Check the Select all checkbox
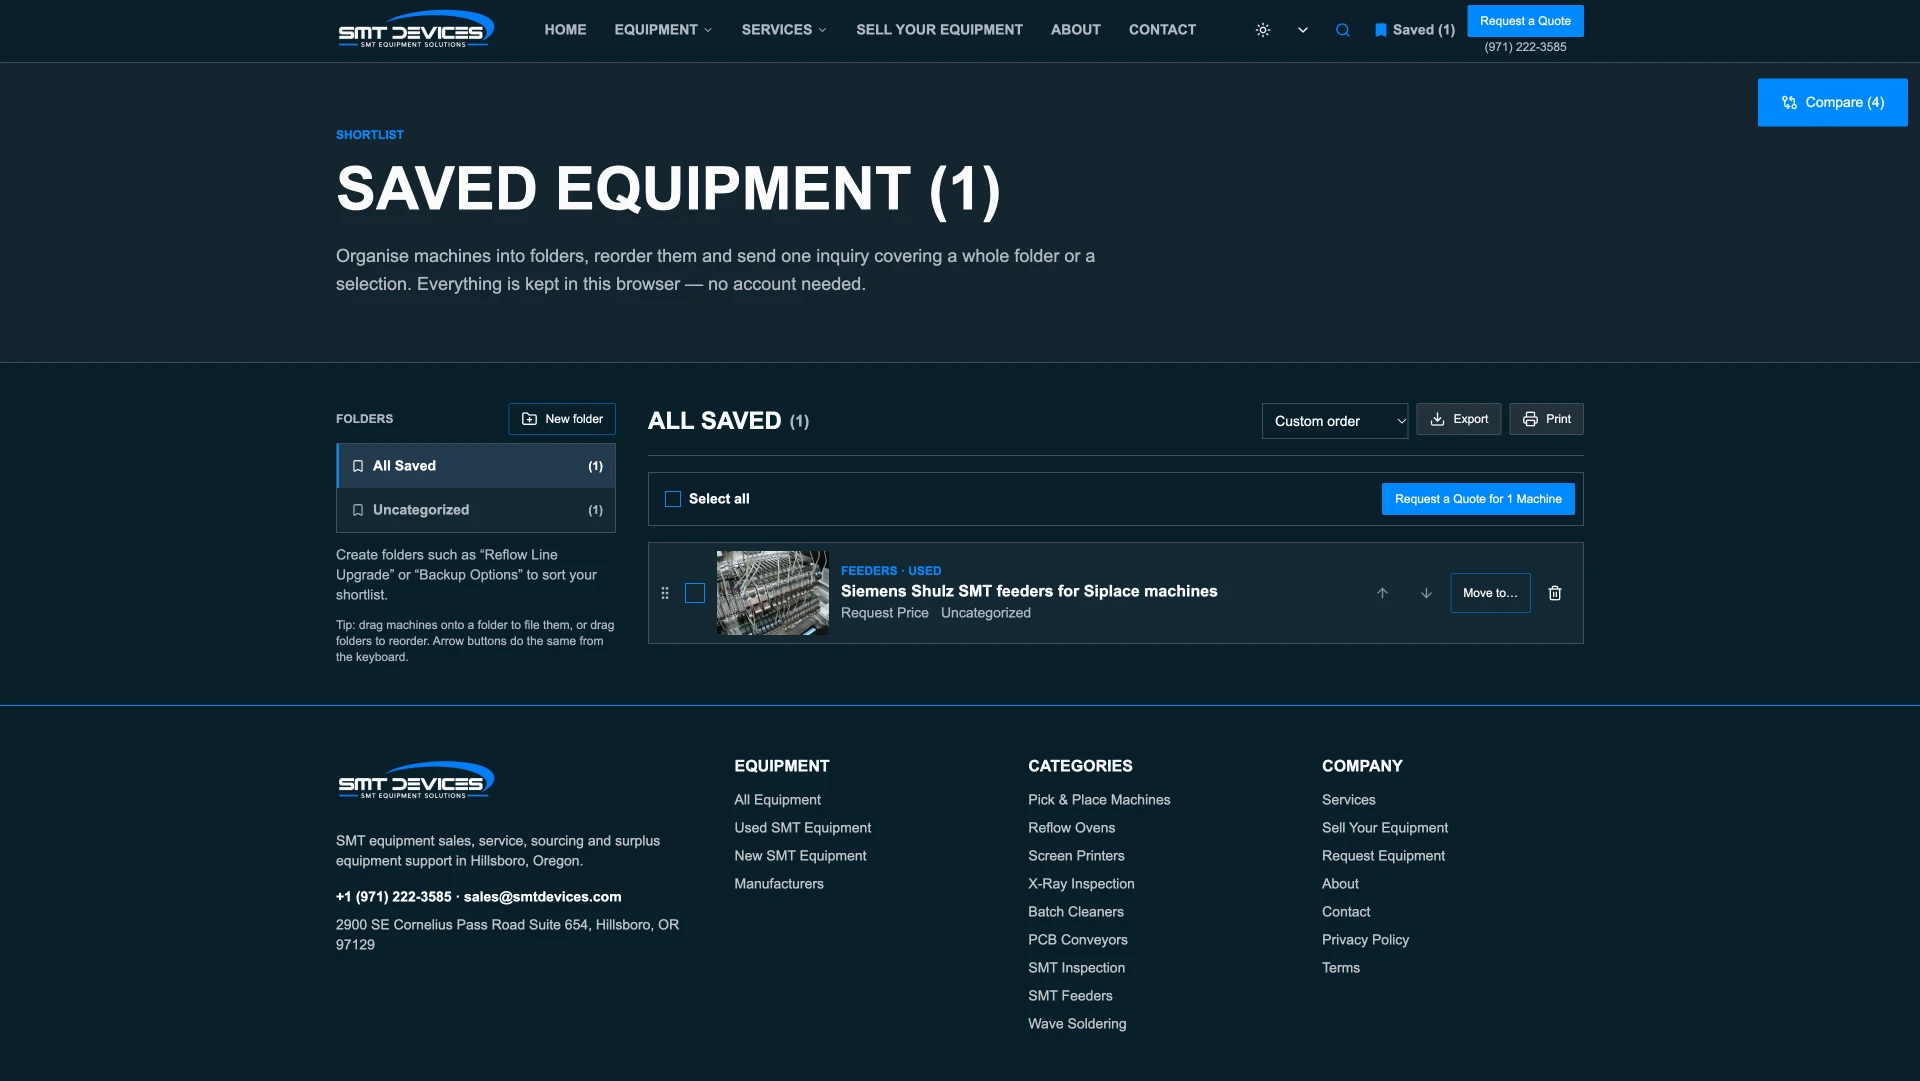This screenshot has width=1920, height=1081. pos(673,499)
